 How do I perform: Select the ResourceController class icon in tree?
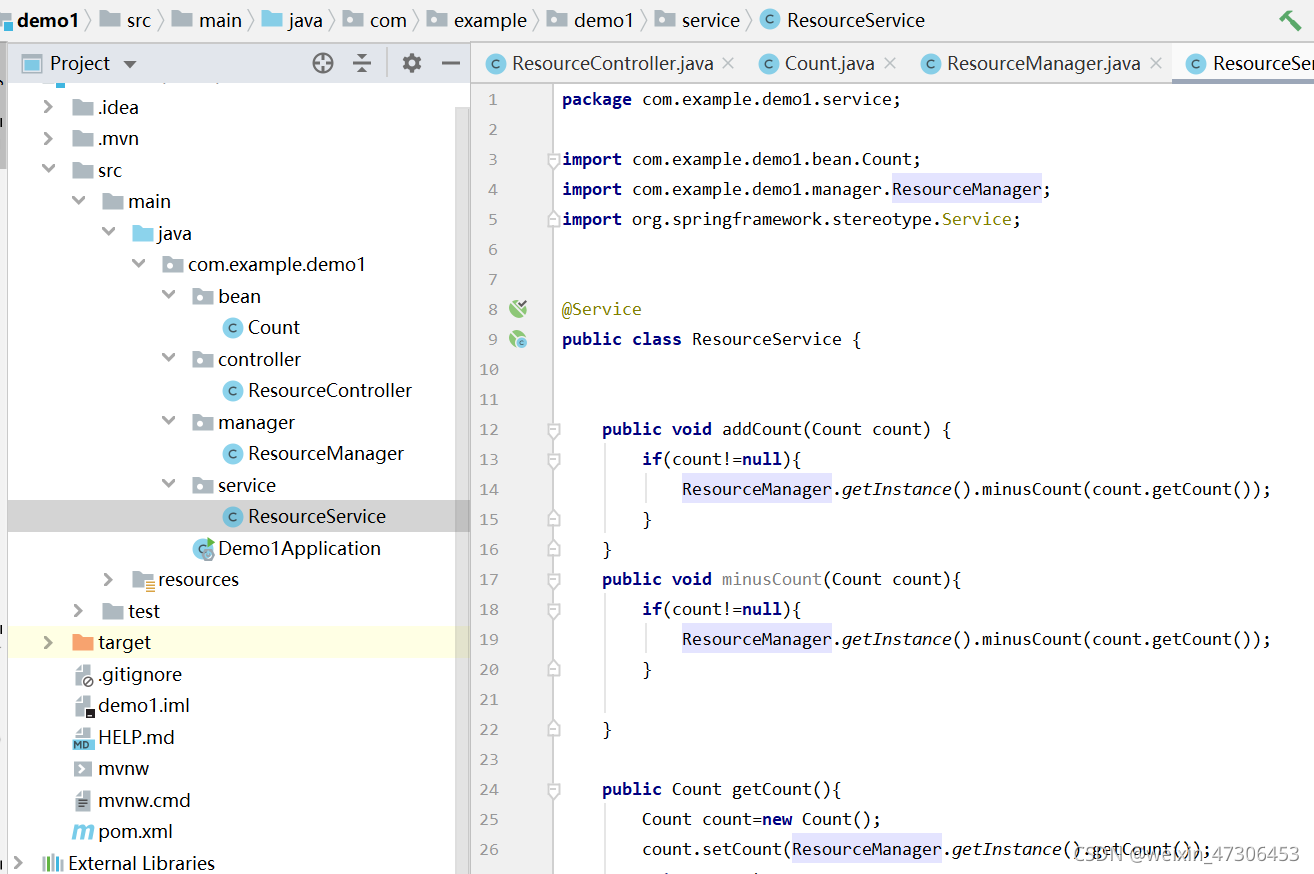(x=233, y=391)
